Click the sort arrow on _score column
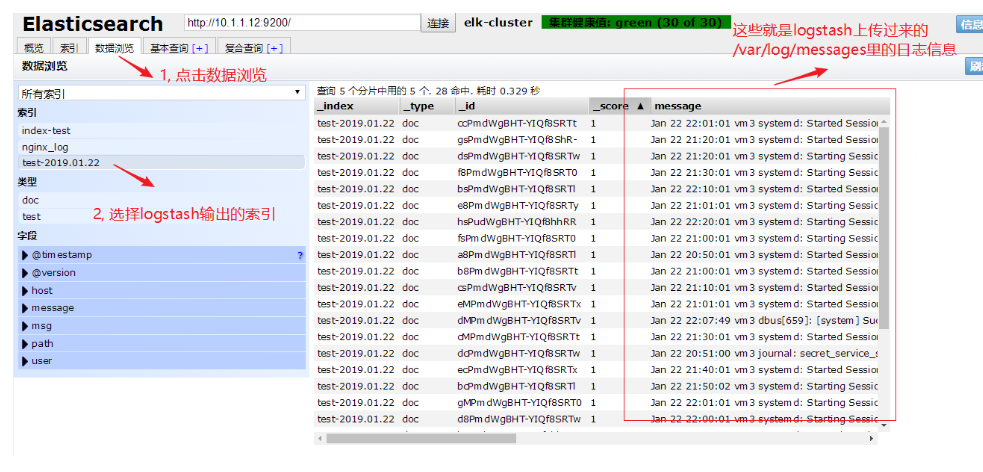This screenshot has width=983, height=472. click(640, 106)
